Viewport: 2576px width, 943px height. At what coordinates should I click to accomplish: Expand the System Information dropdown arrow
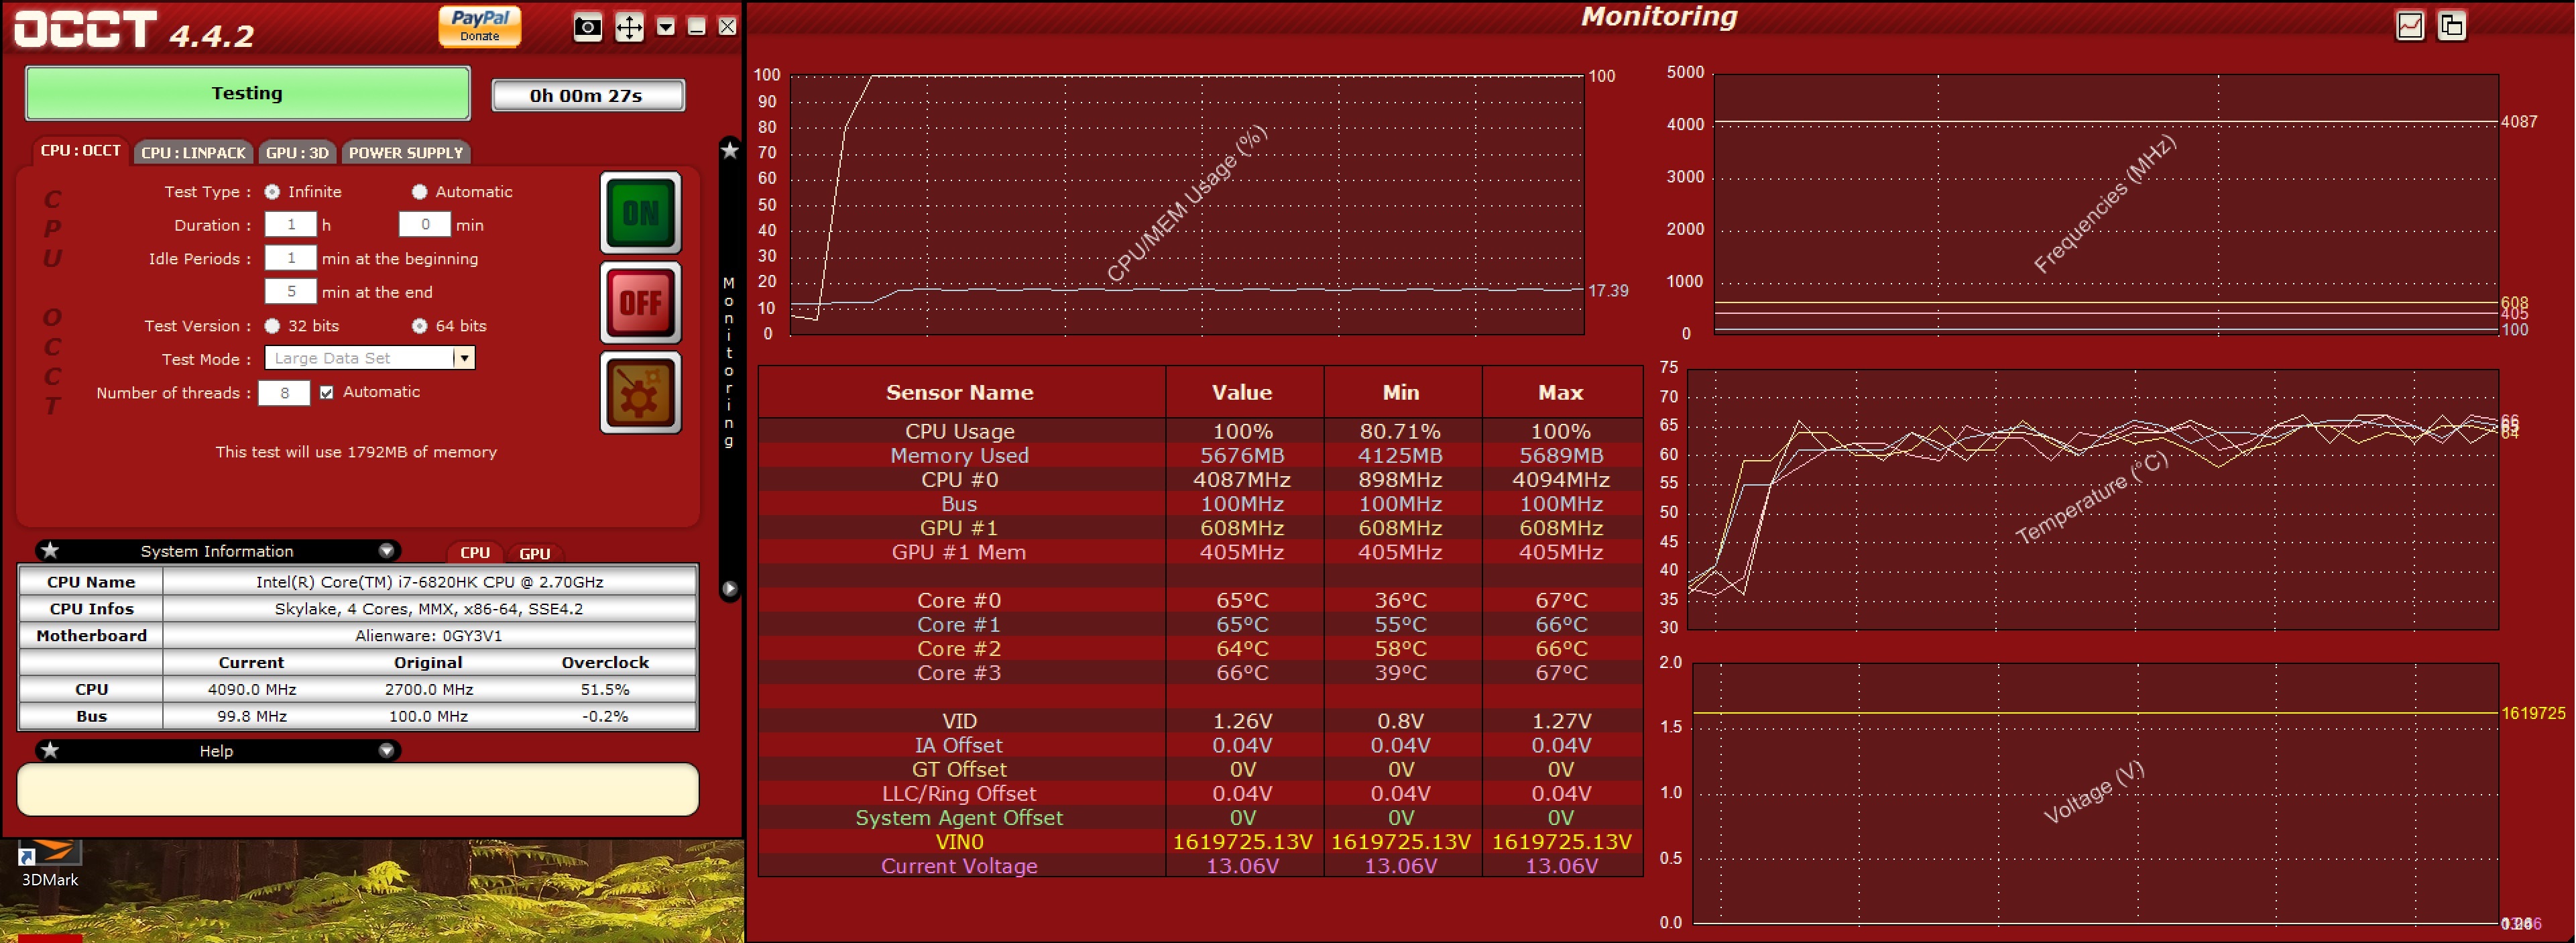pos(386,551)
